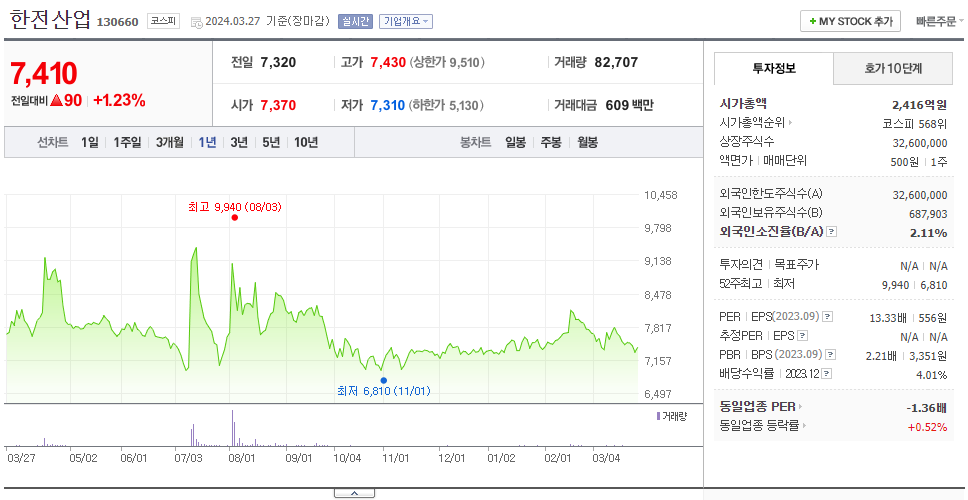Click the 거래대금 609 백만 value
The image size is (968, 500).
630,106
